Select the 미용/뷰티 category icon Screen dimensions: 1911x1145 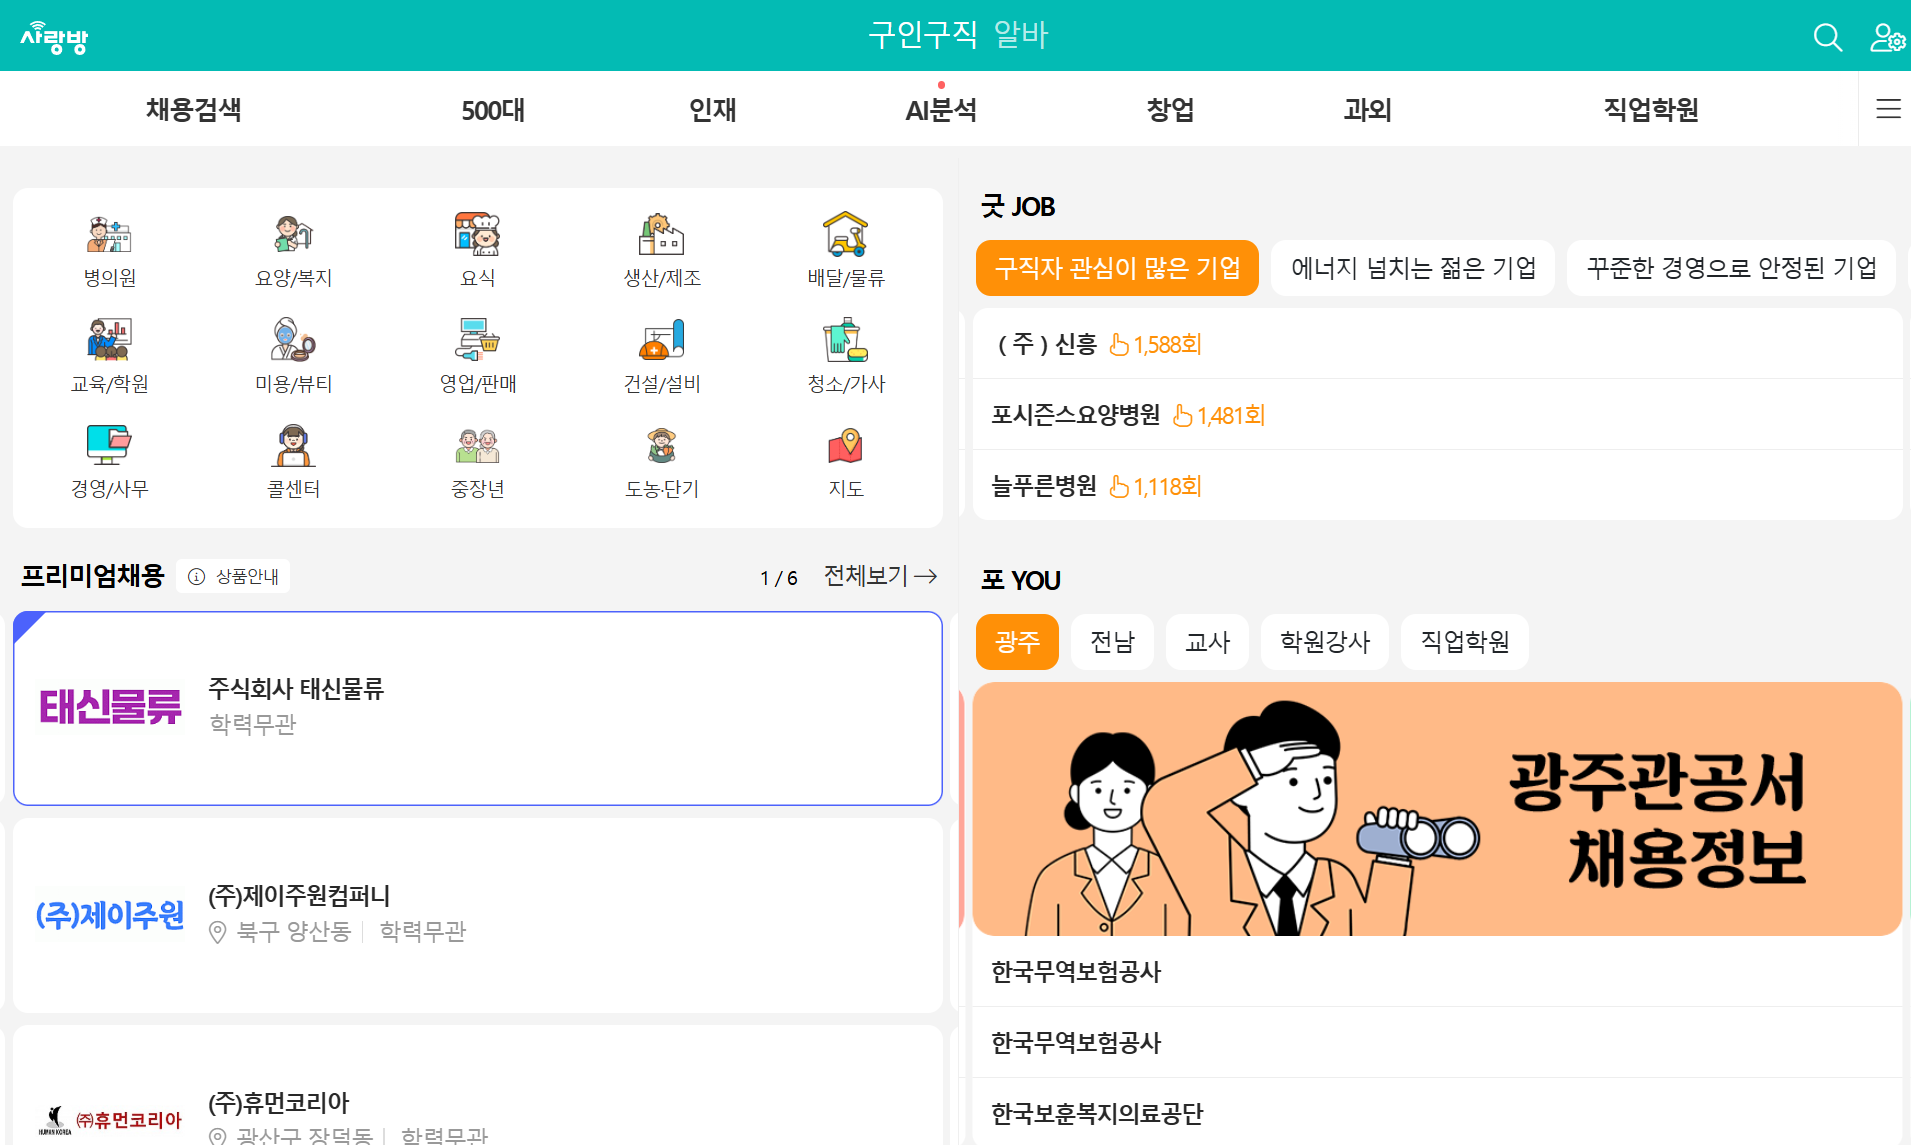pos(293,340)
